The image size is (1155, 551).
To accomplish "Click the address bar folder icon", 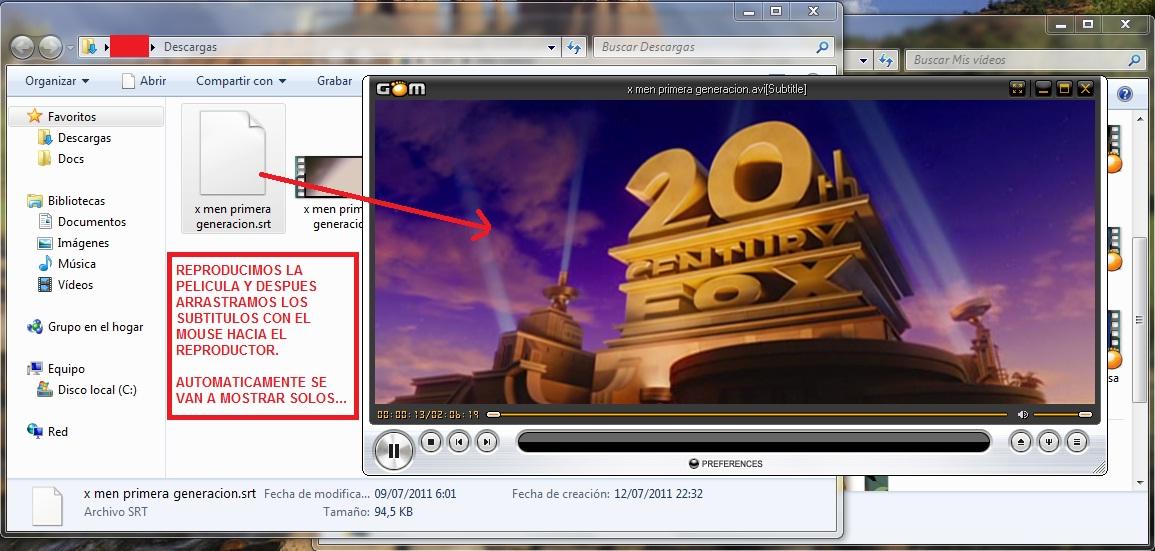I will point(89,47).
